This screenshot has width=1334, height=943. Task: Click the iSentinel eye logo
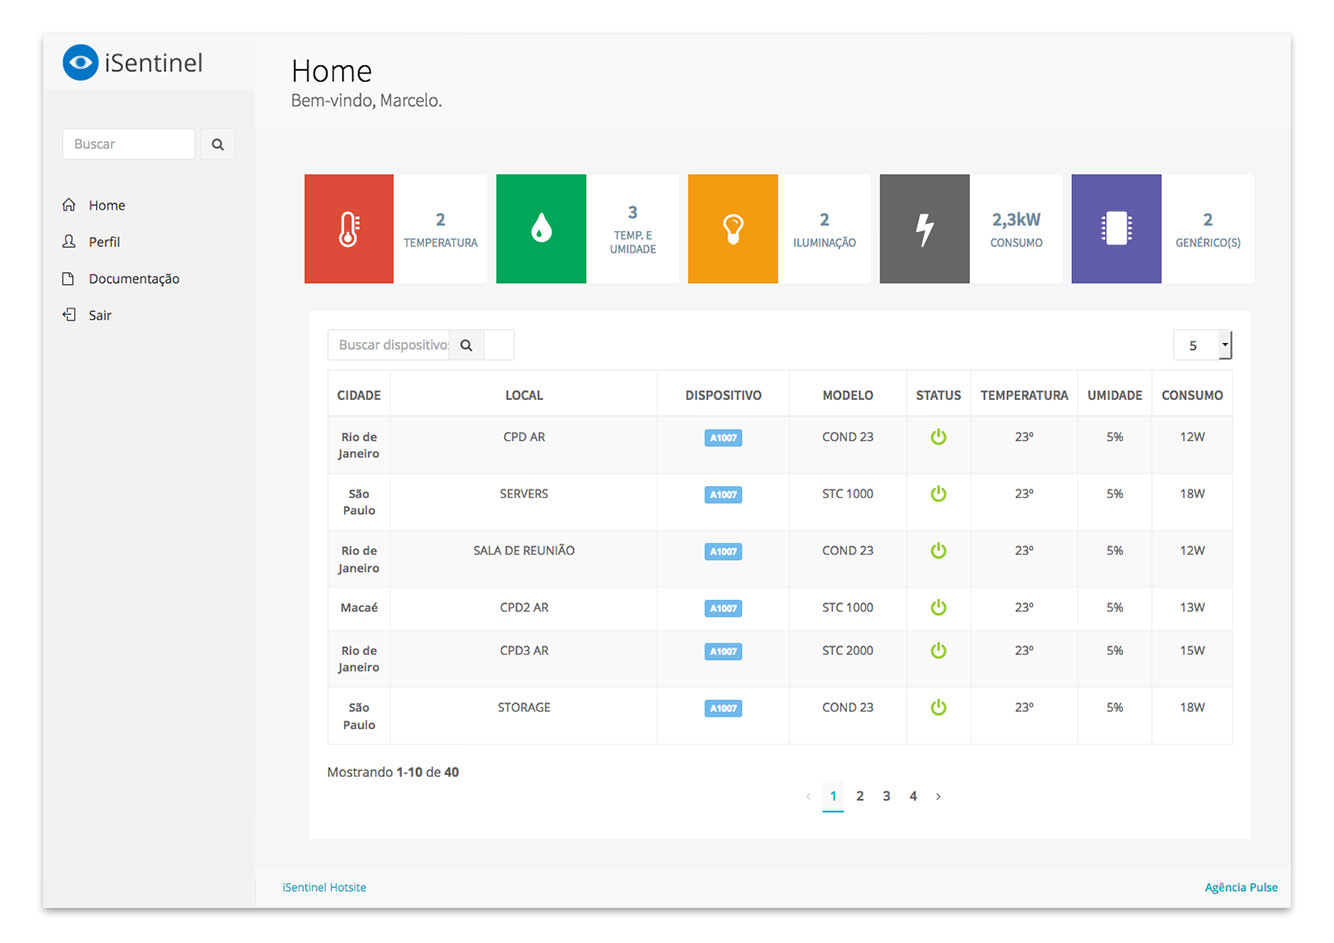[80, 62]
